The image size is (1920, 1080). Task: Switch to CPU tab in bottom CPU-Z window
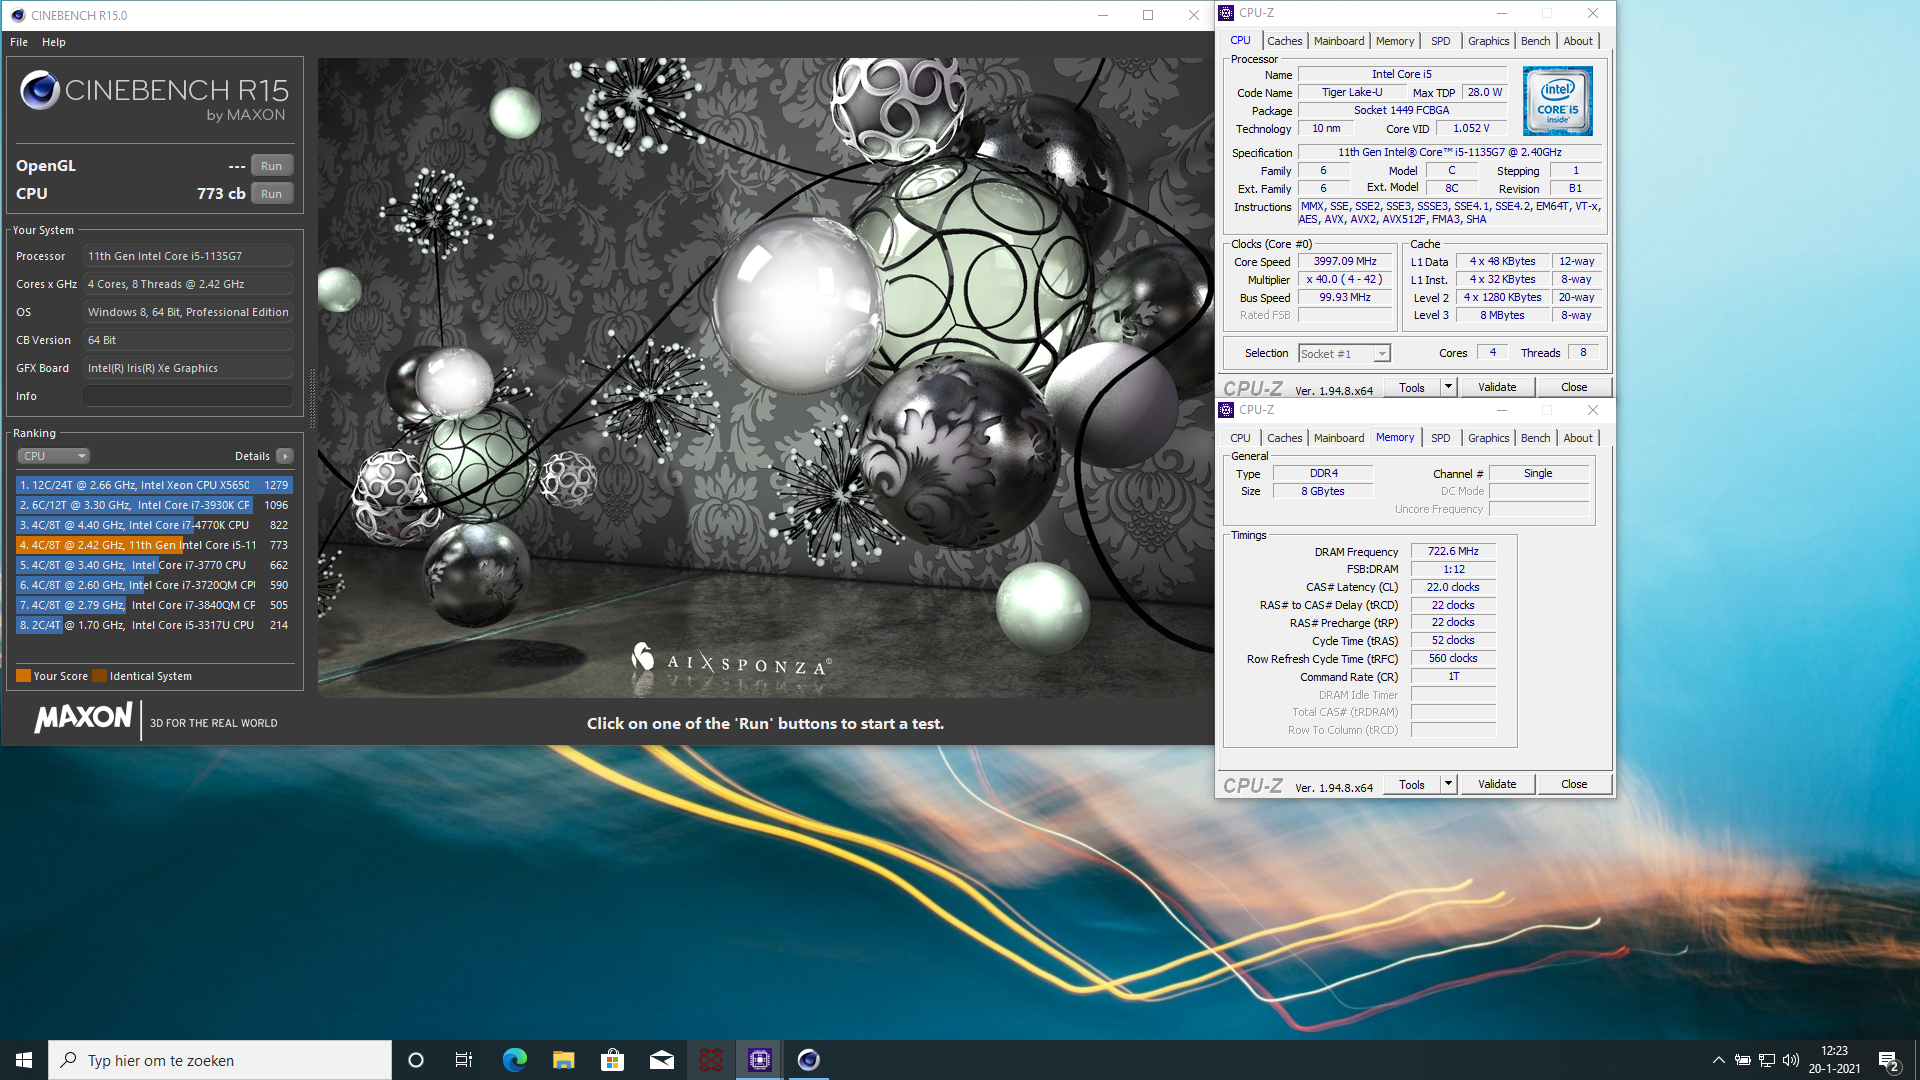1240,438
